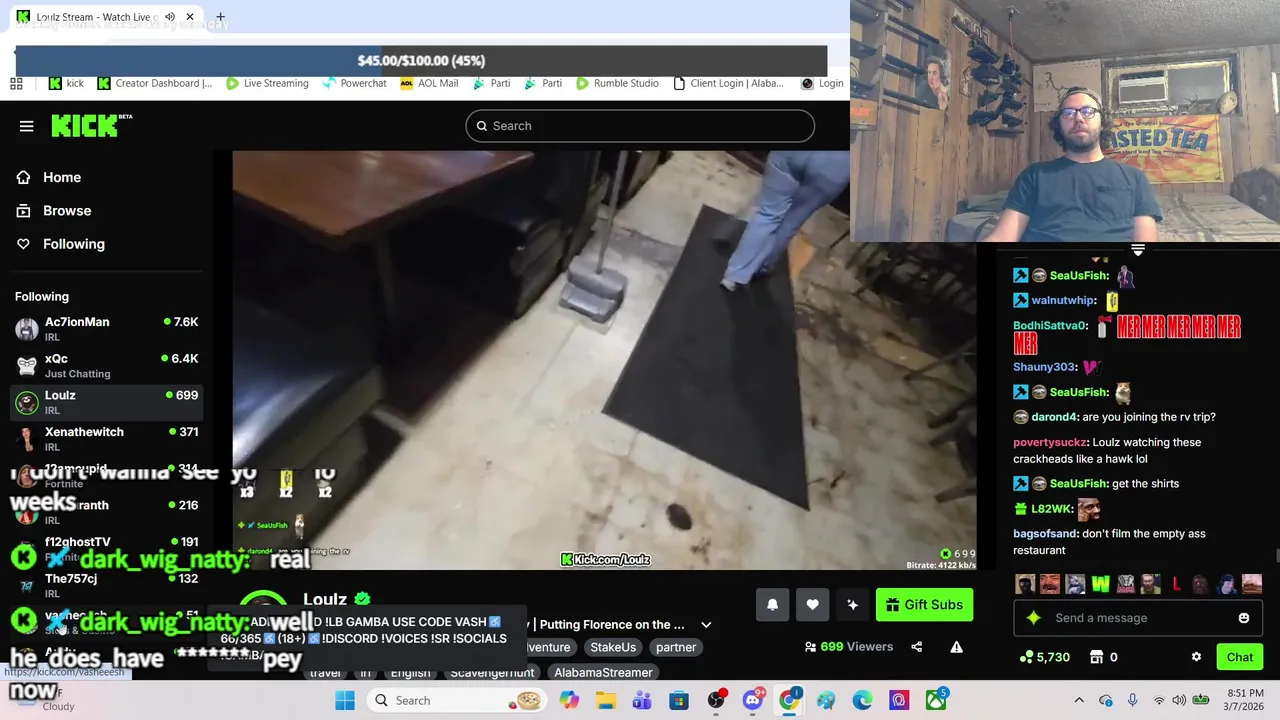This screenshot has width=1280, height=720.
Task: Click the sparkle icon in the message box
Action: point(1034,618)
